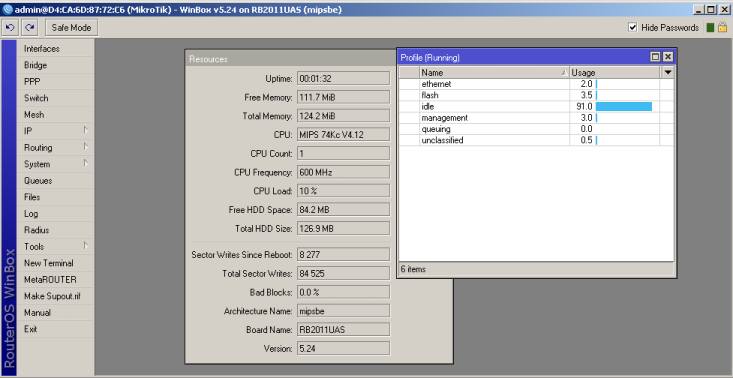Click the Free HDD Space field
This screenshot has width=733, height=378.
click(343, 210)
